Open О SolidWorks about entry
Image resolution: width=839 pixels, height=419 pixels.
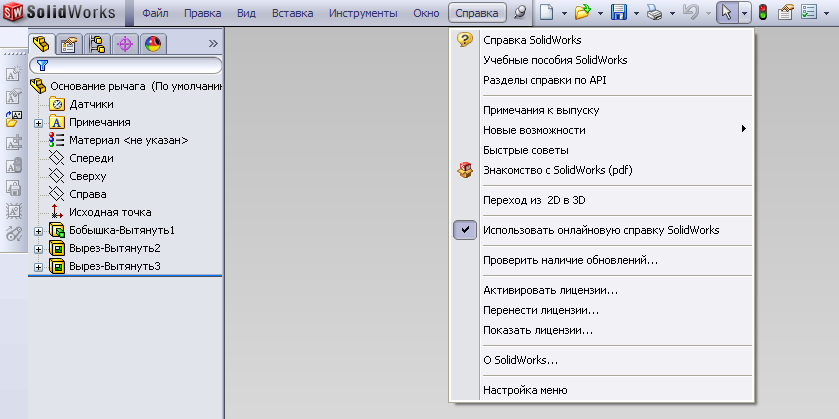coord(520,361)
